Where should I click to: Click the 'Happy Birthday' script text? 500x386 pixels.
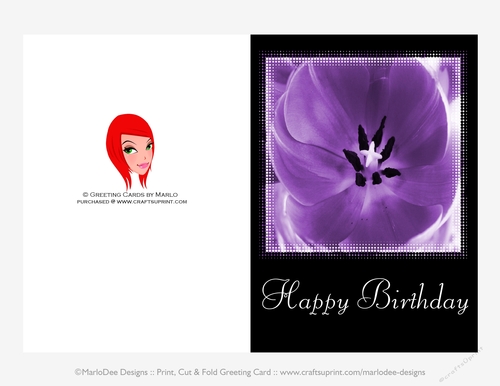[x=365, y=296]
